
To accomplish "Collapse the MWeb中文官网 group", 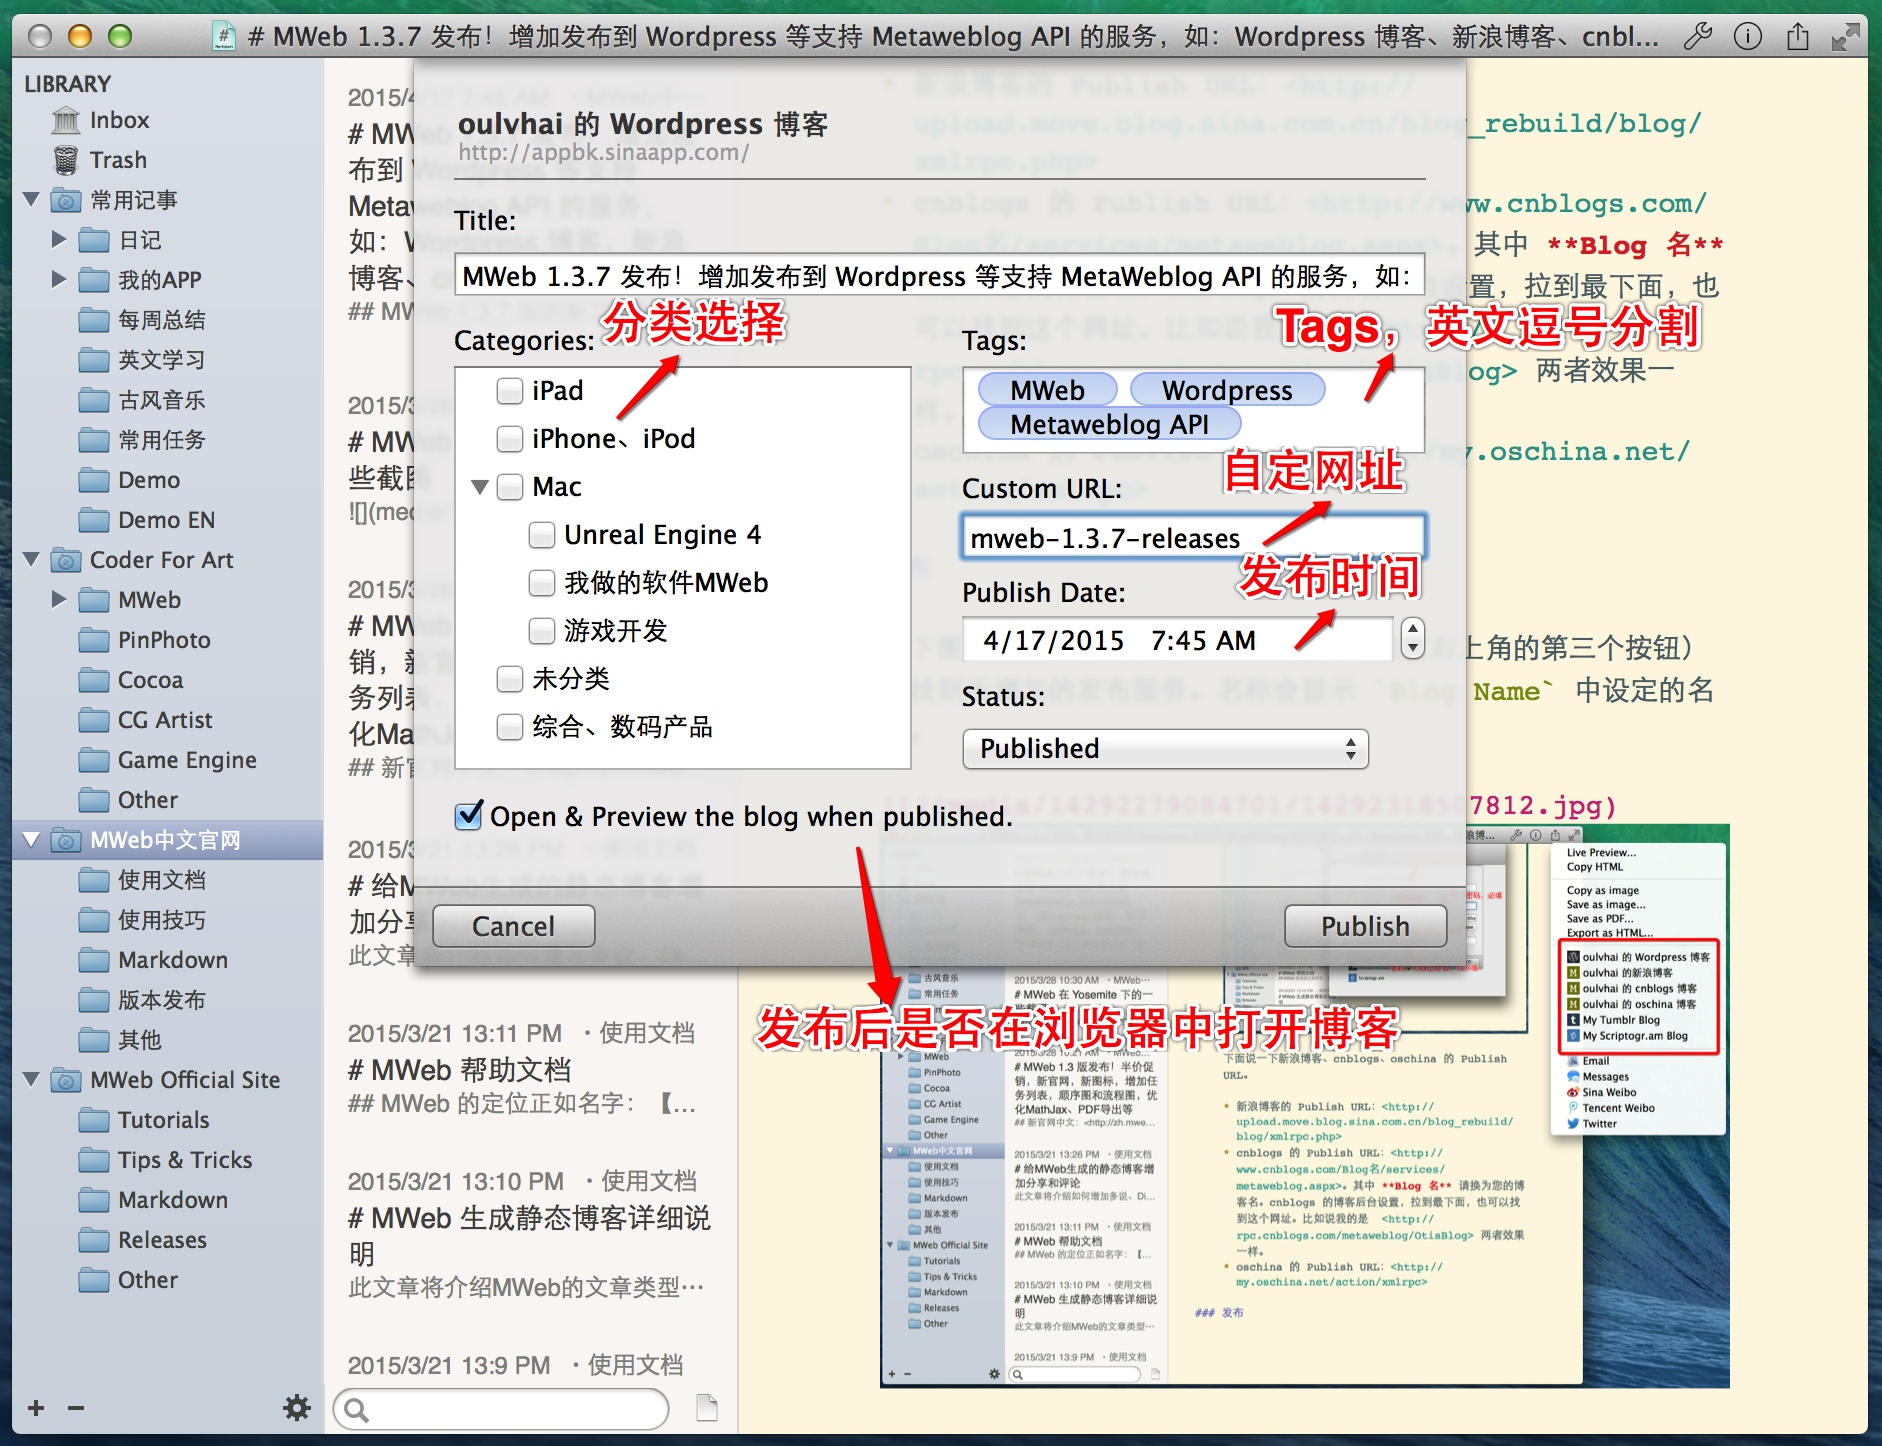I will [x=31, y=840].
